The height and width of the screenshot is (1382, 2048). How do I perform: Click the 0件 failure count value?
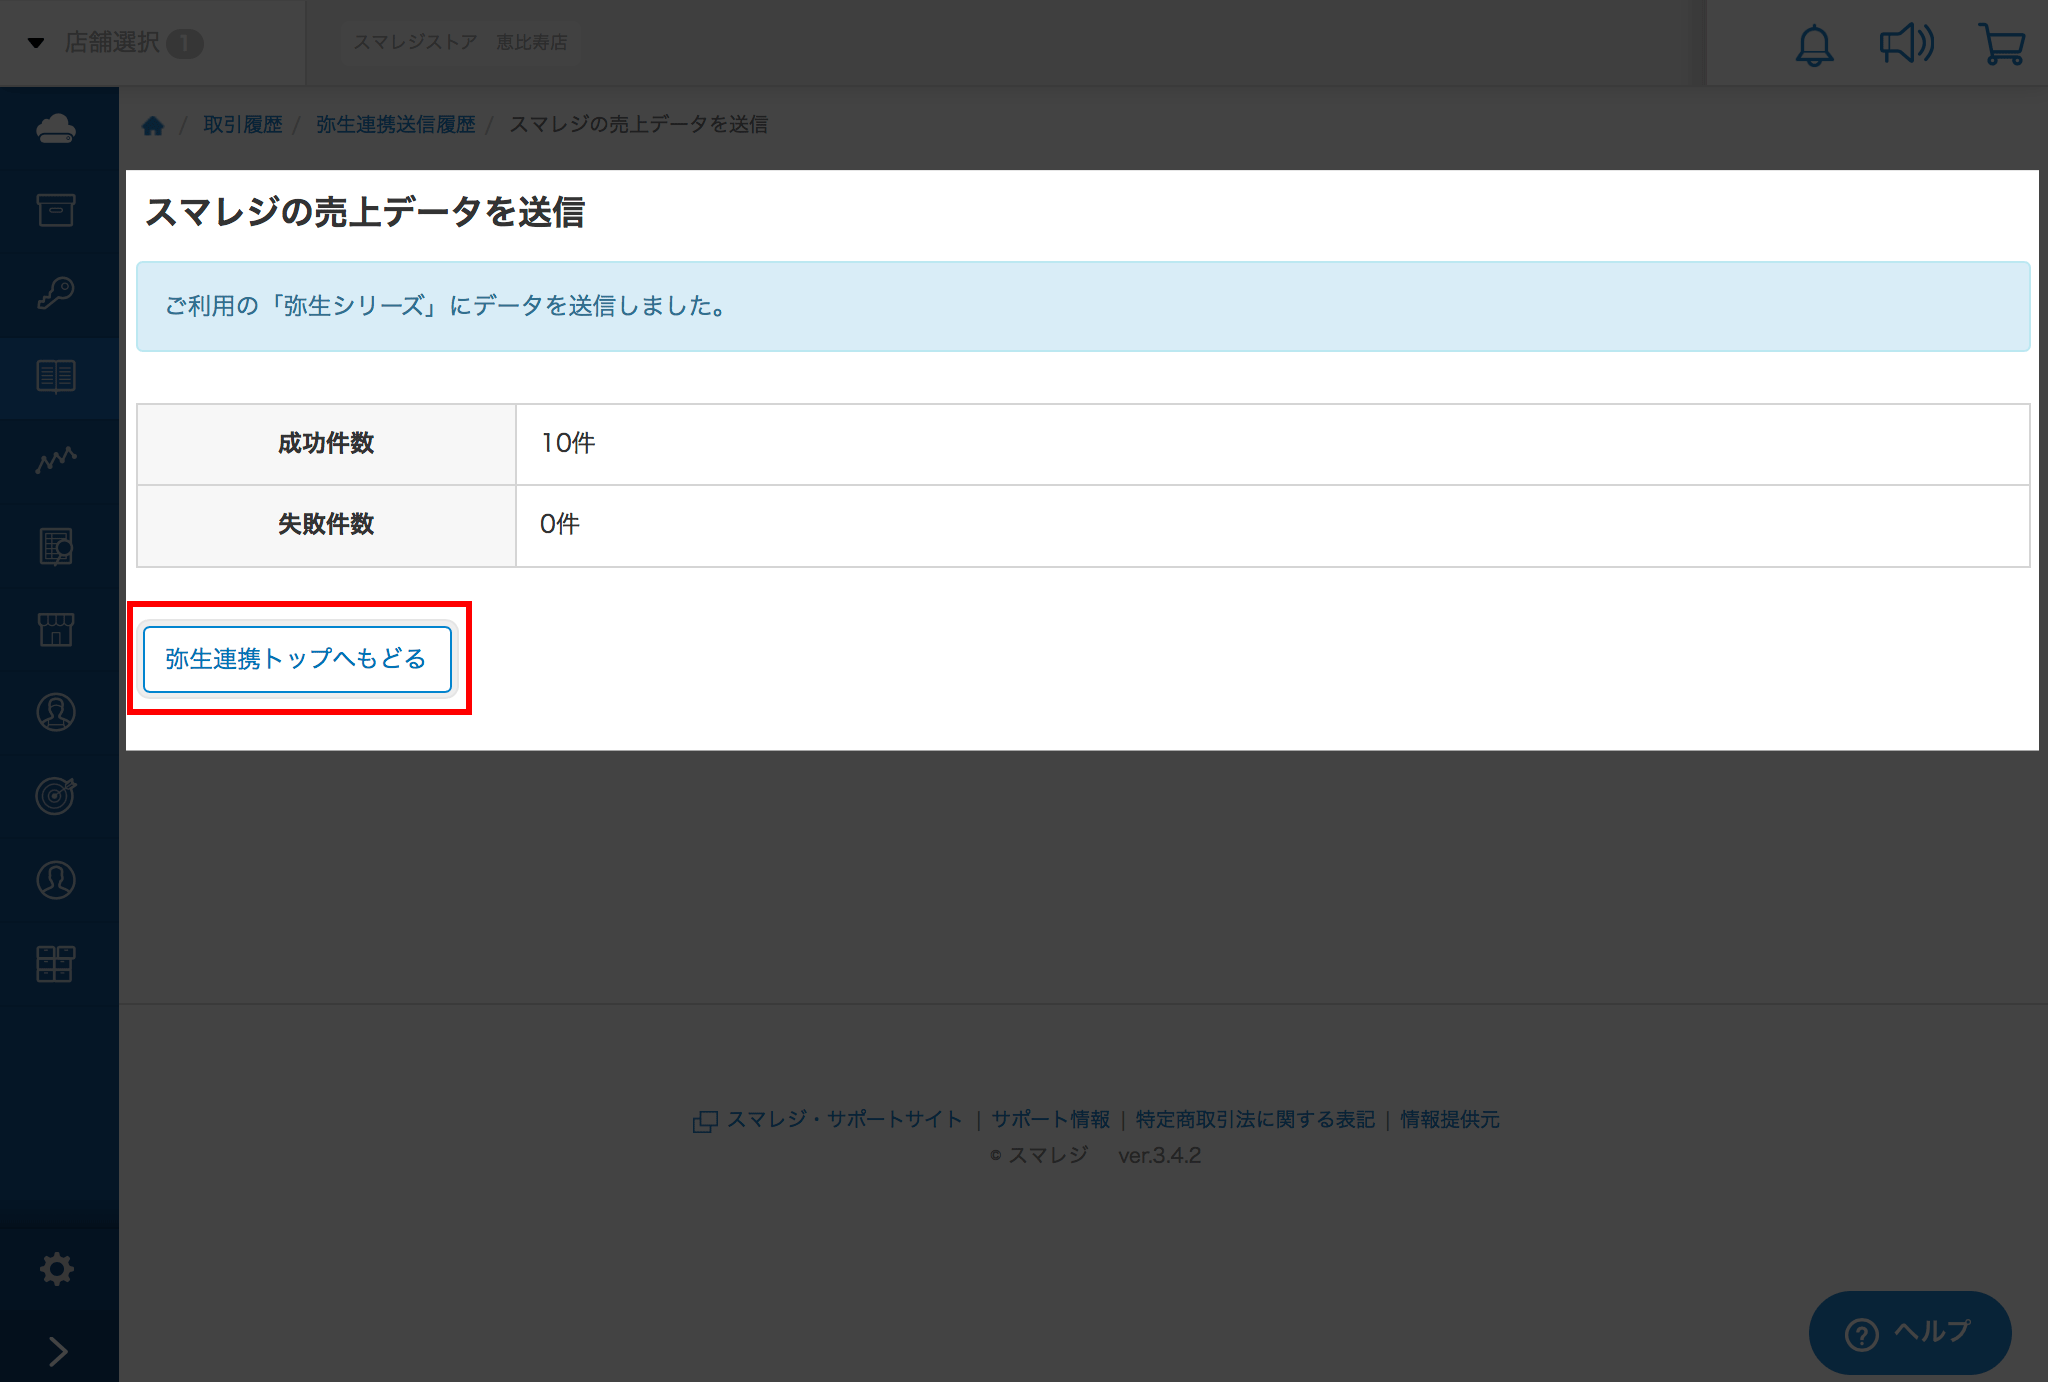click(560, 524)
